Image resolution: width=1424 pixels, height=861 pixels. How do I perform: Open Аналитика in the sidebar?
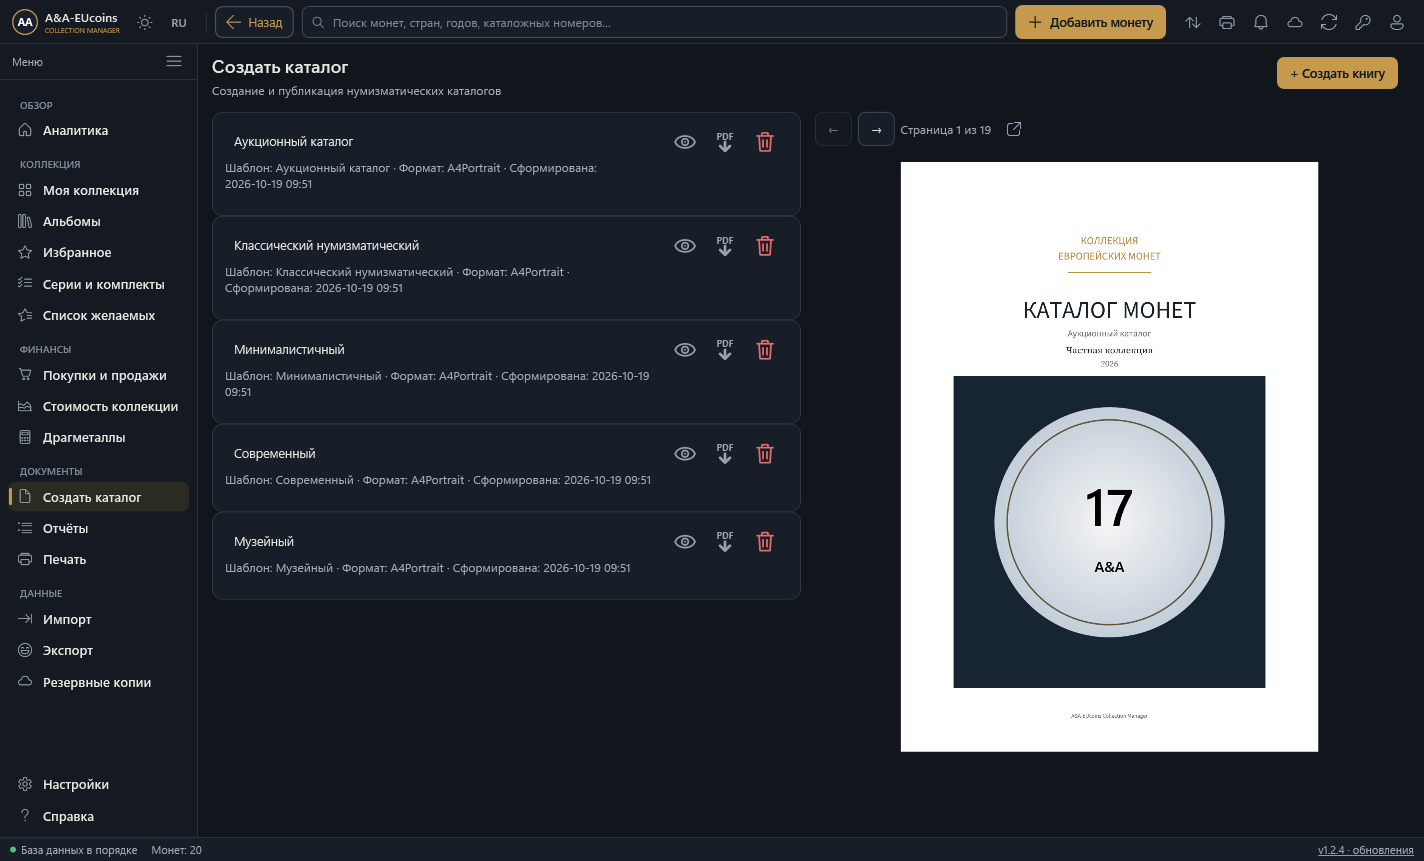tap(98, 131)
